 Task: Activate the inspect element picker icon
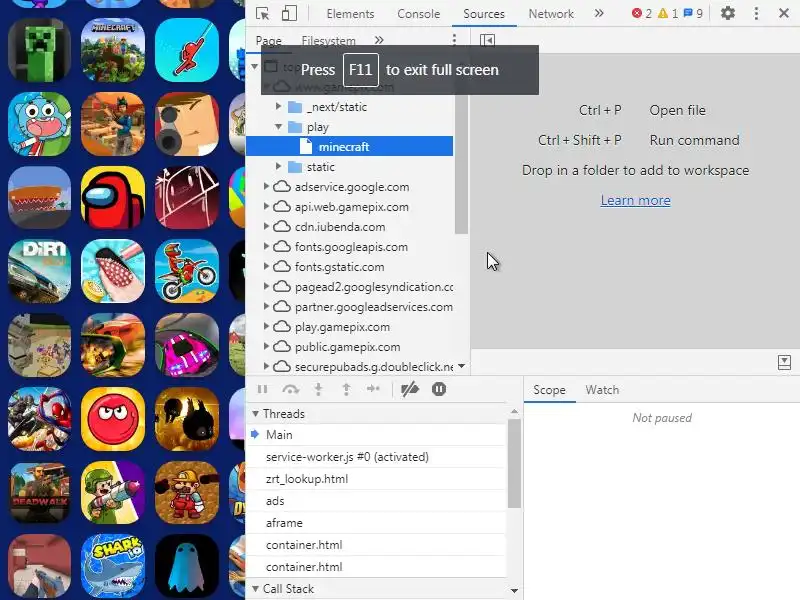[262, 13]
